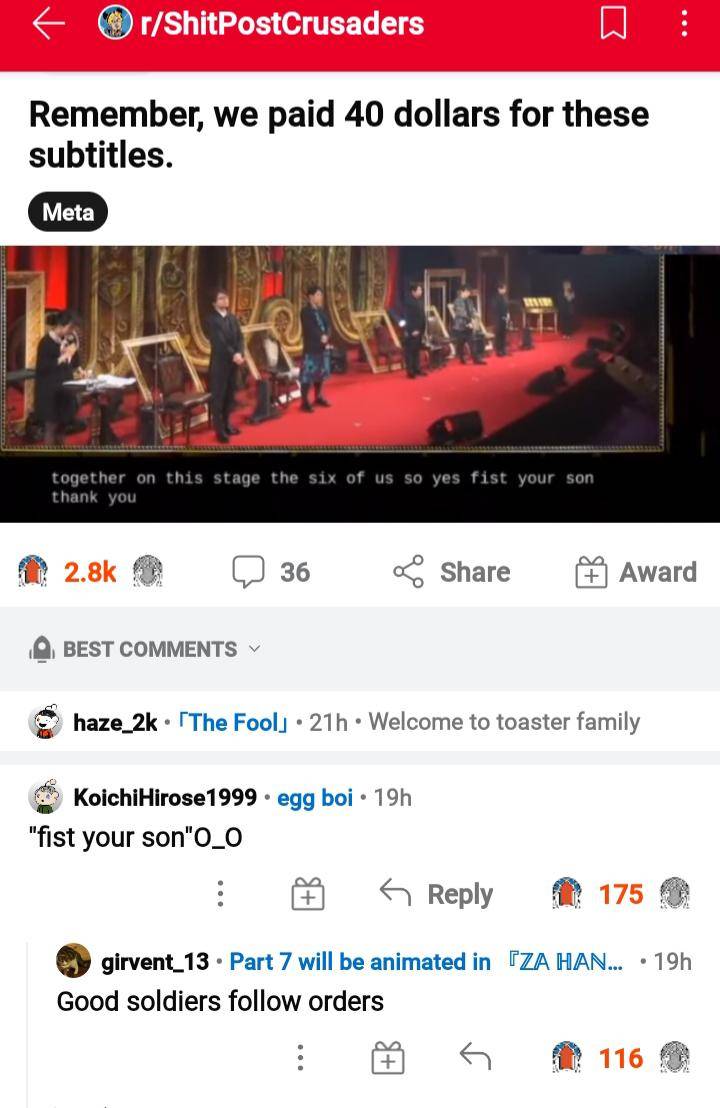720x1108 pixels.
Task: Tap the back arrow icon
Action: click(47, 25)
